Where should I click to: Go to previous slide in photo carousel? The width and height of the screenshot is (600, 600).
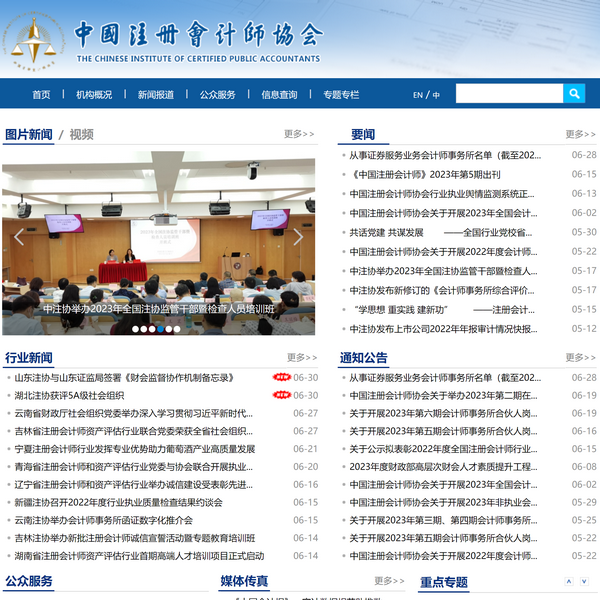click(20, 237)
